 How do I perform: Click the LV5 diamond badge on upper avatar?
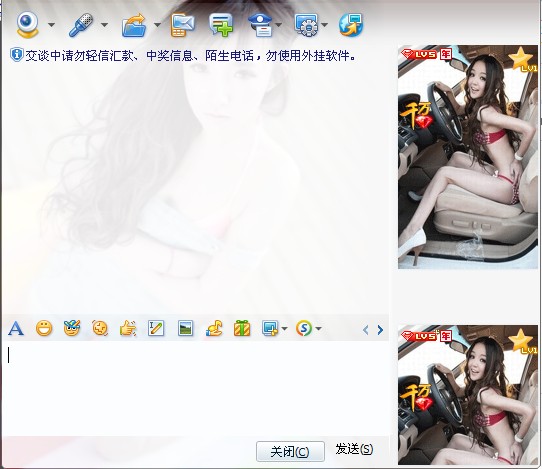point(419,54)
